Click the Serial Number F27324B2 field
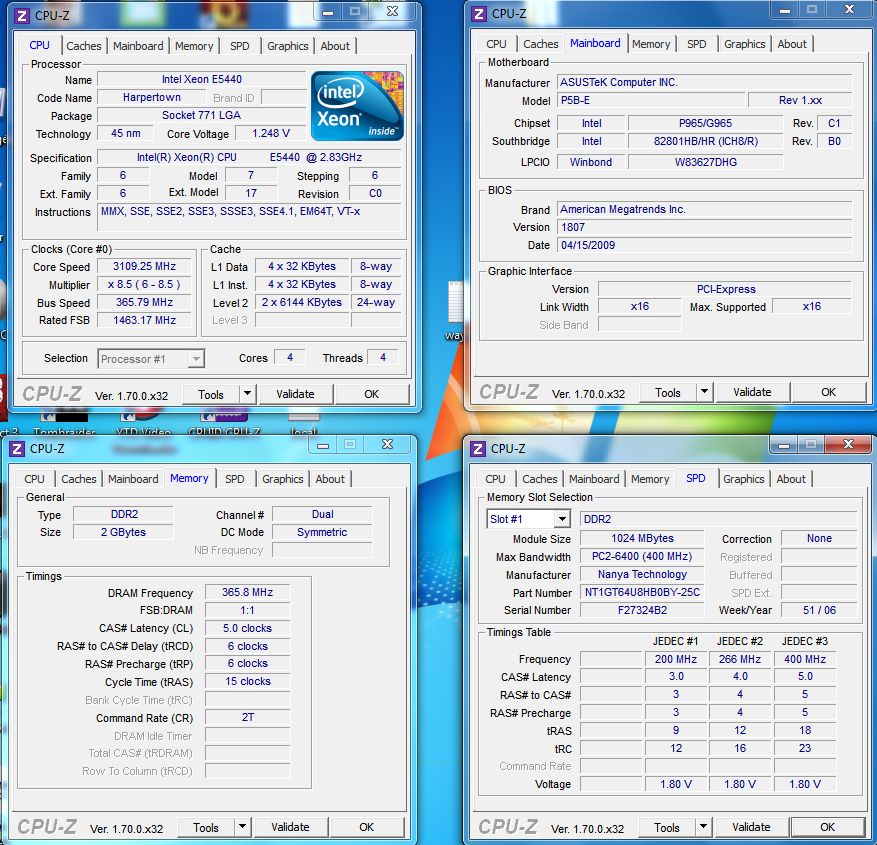 (x=642, y=610)
